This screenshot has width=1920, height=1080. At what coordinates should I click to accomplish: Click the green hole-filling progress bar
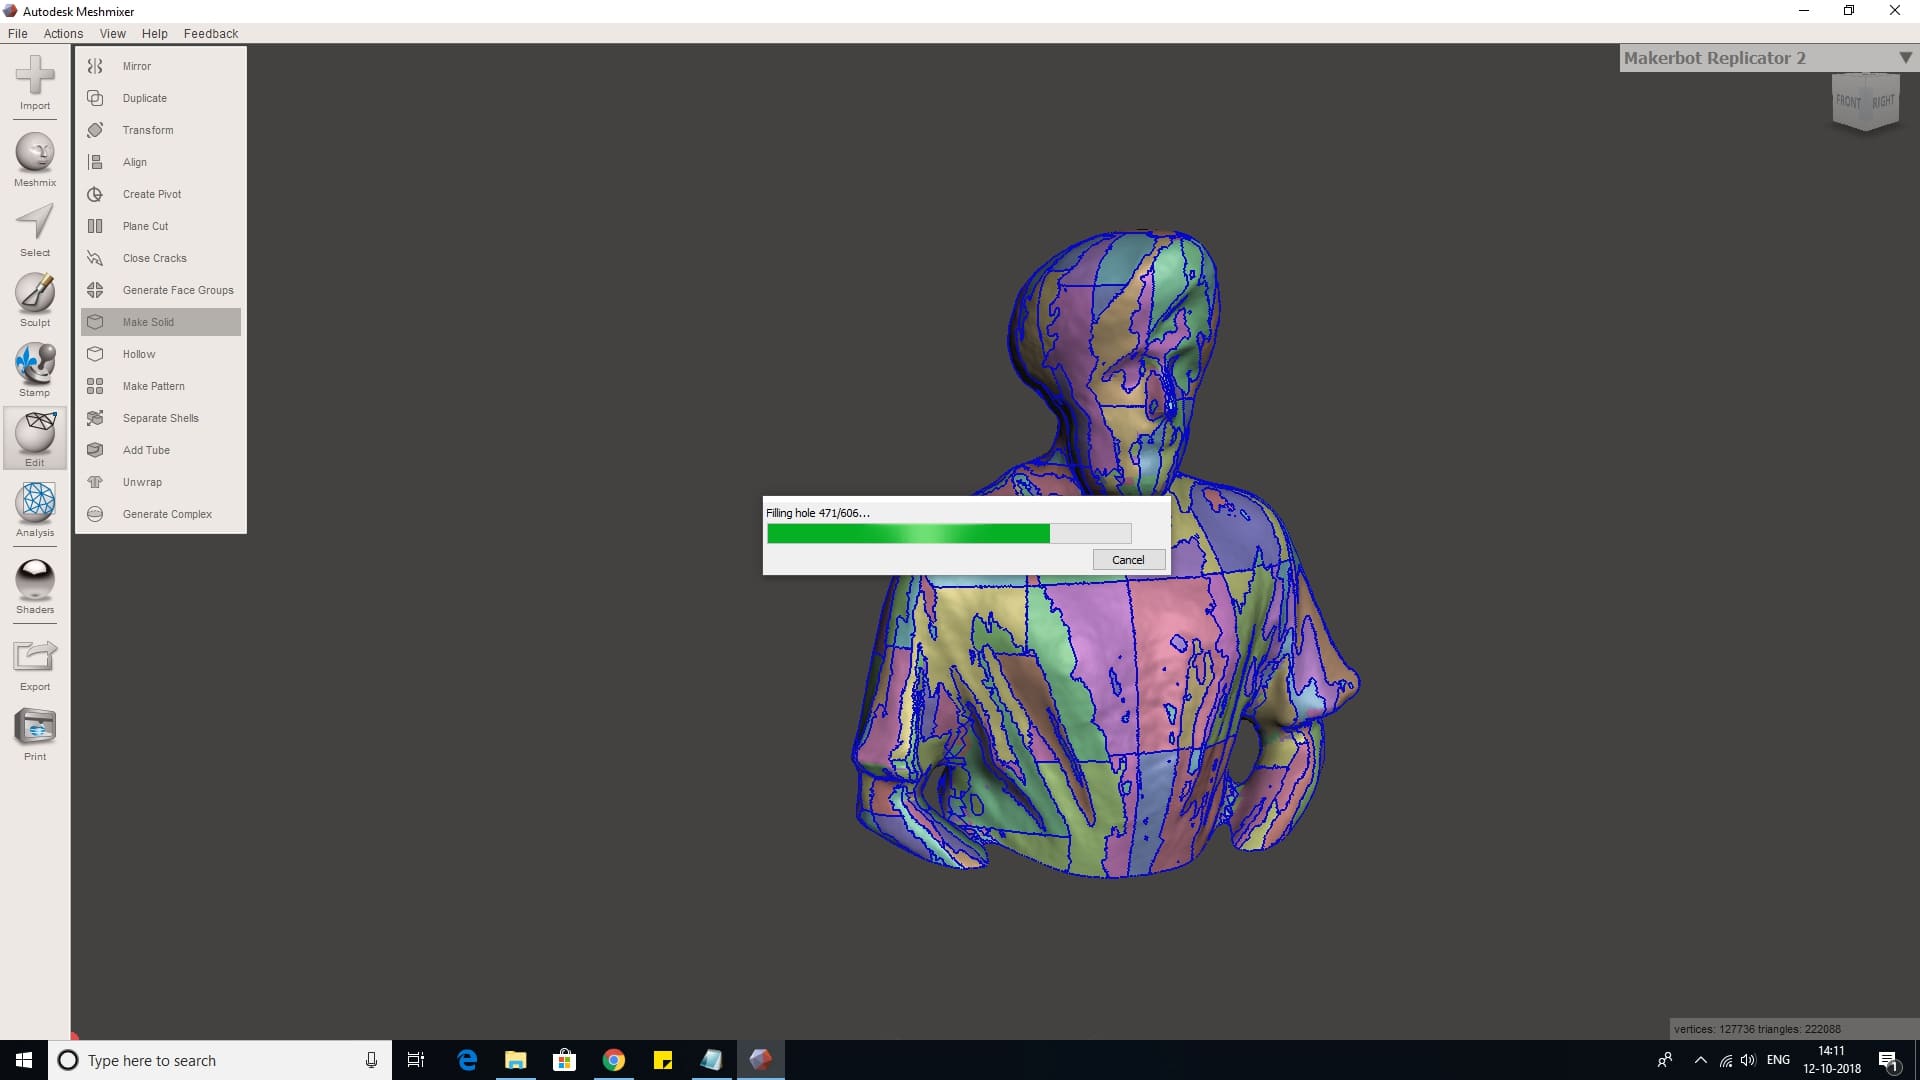[949, 534]
